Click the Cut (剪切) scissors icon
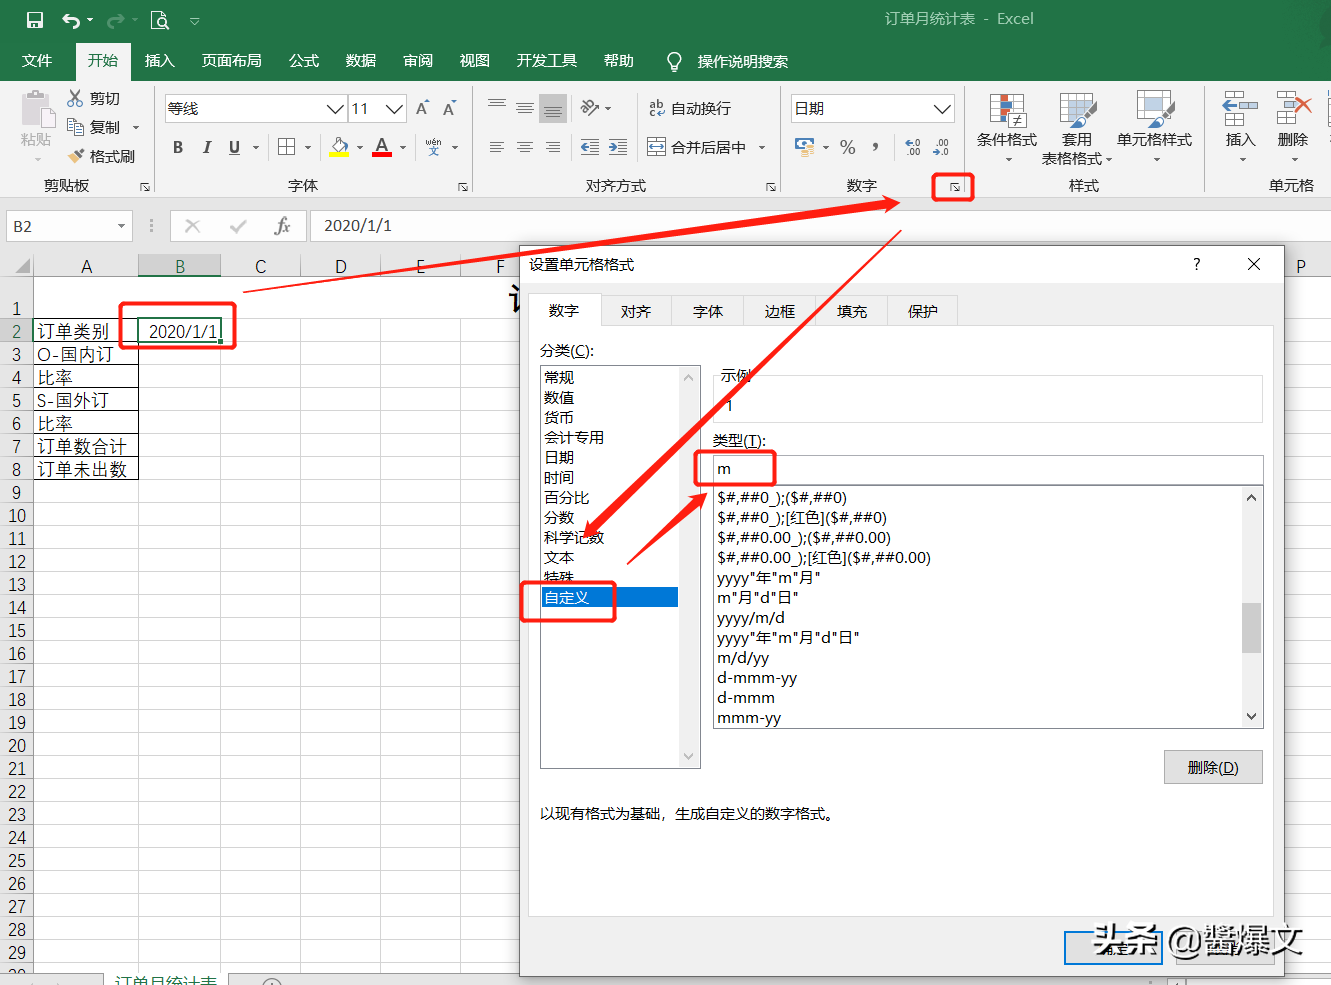The width and height of the screenshot is (1331, 985). pos(75,98)
